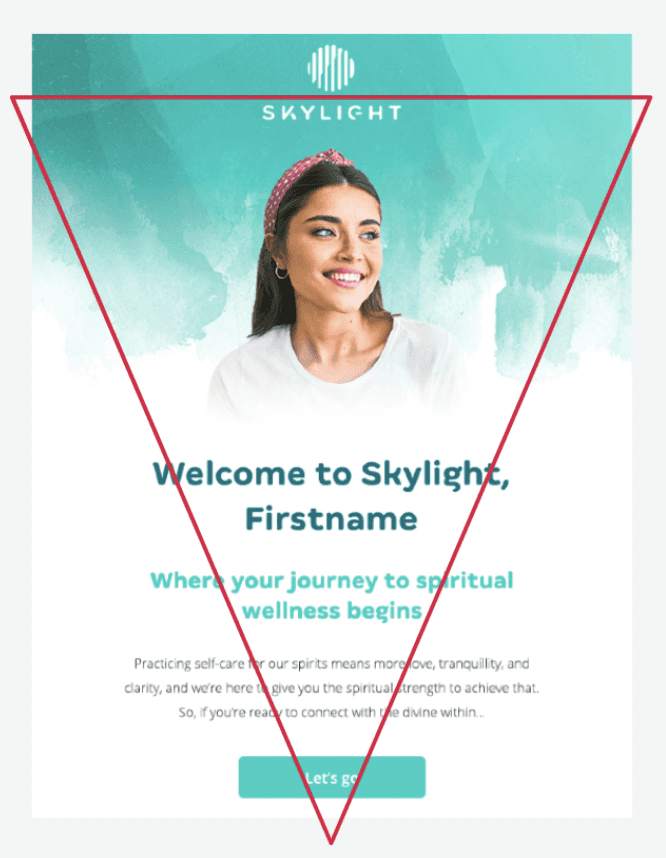Click the red triangle's right diagonal edge
The image size is (666, 858).
[491, 469]
